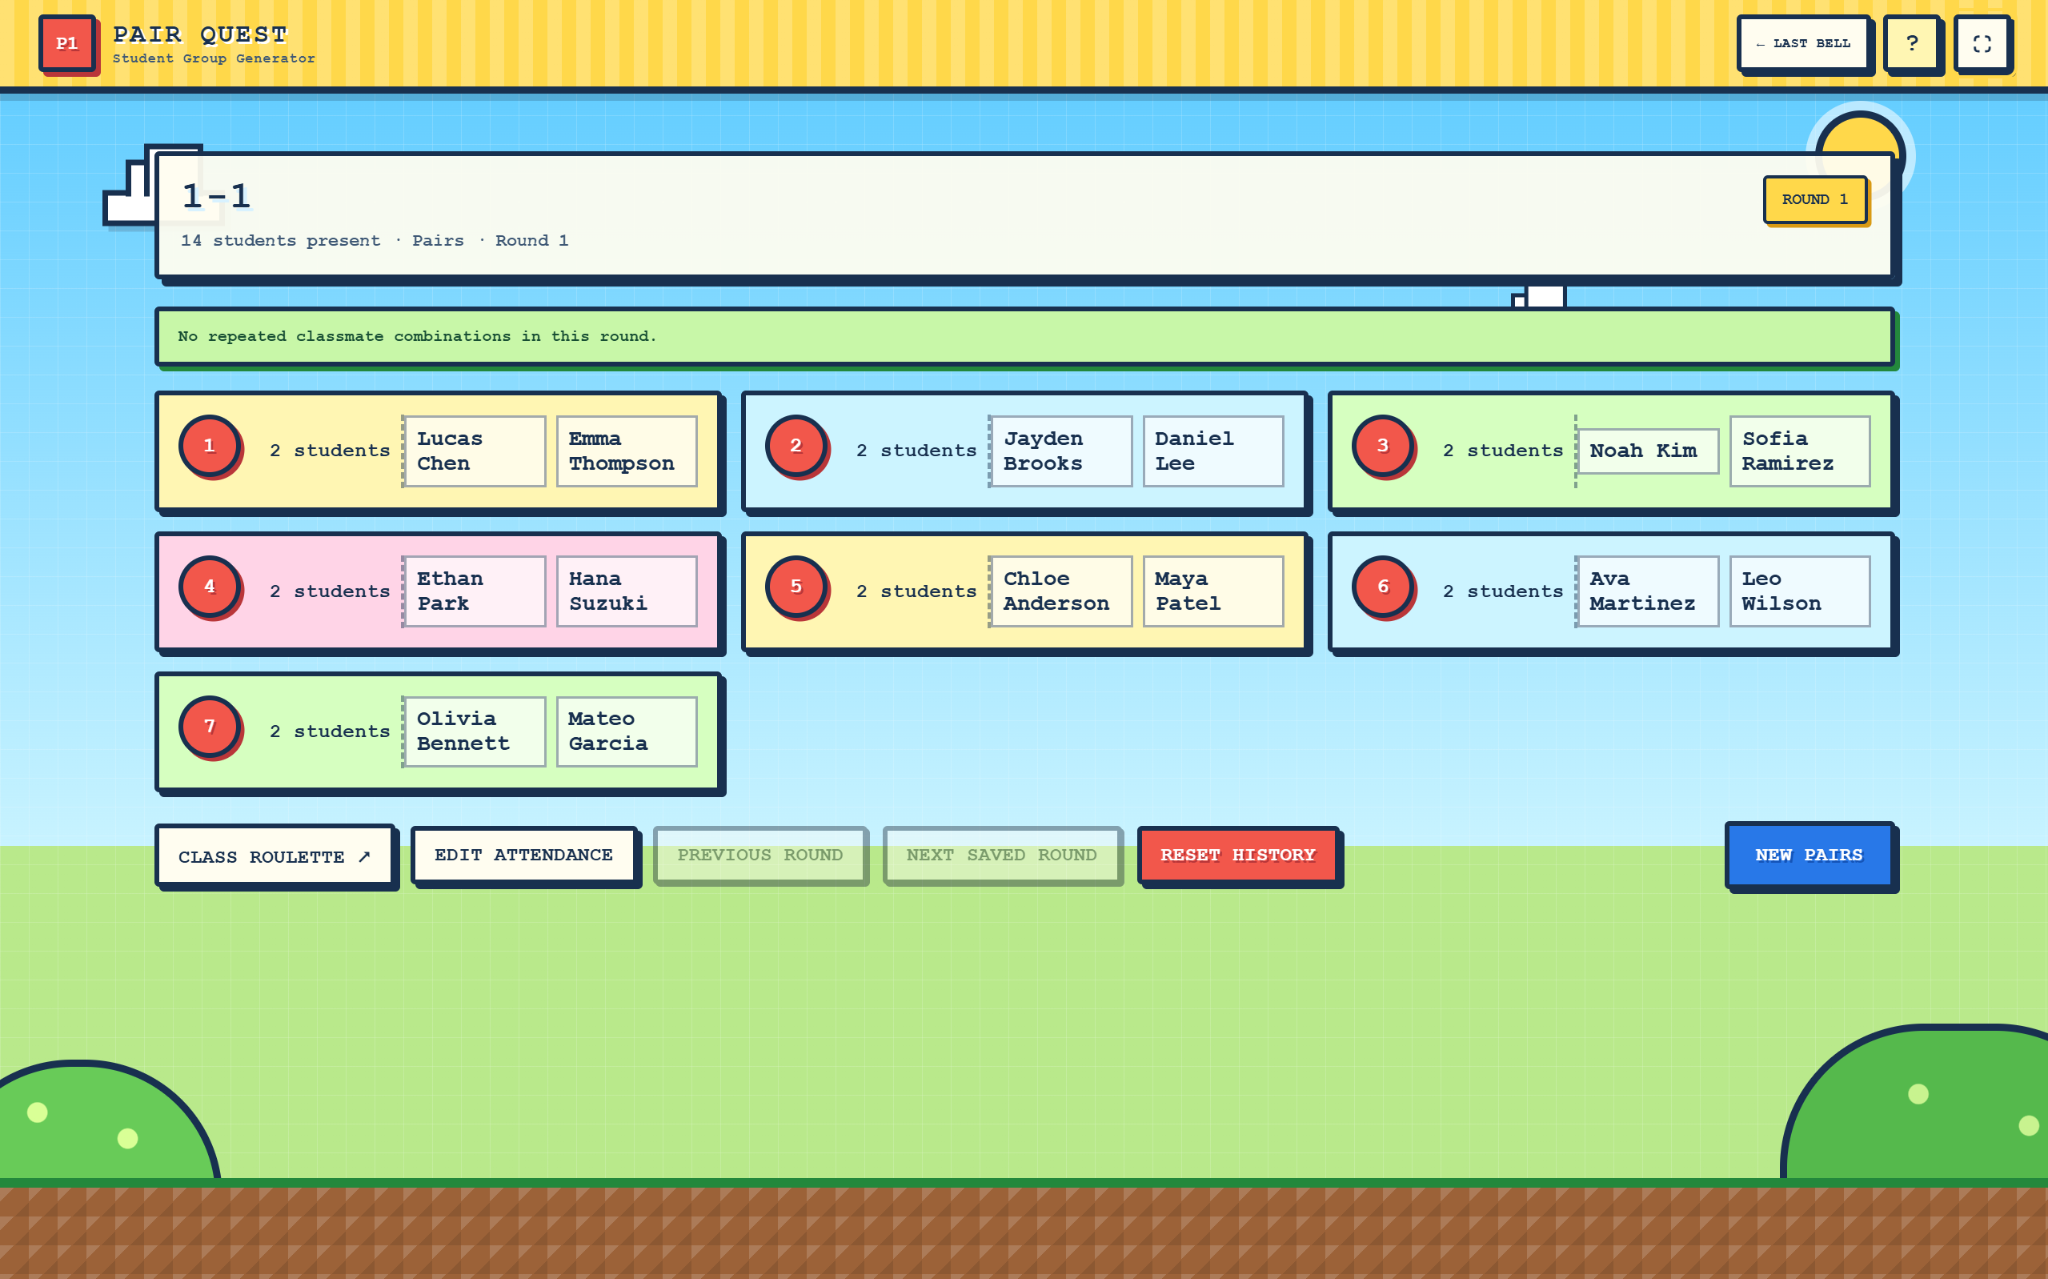Click the class title 1-1
Screen dimensions: 2048x1279
point(216,196)
